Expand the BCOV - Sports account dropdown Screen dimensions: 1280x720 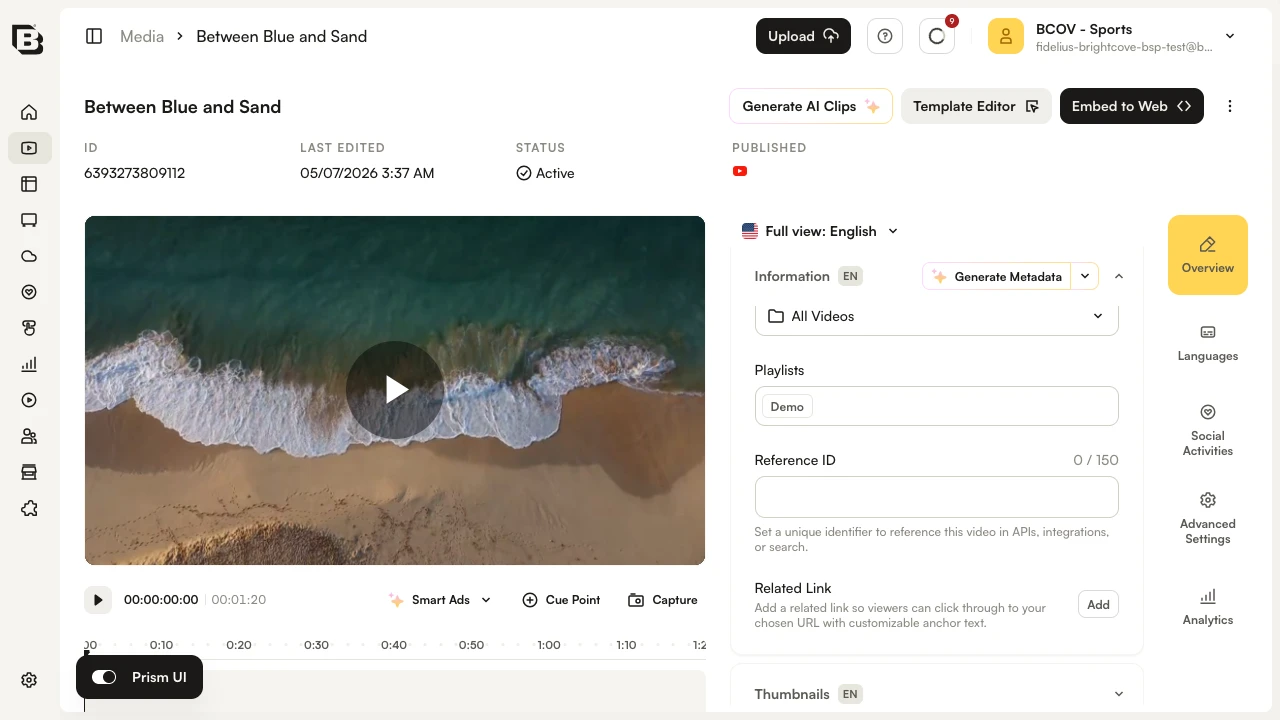point(1230,36)
